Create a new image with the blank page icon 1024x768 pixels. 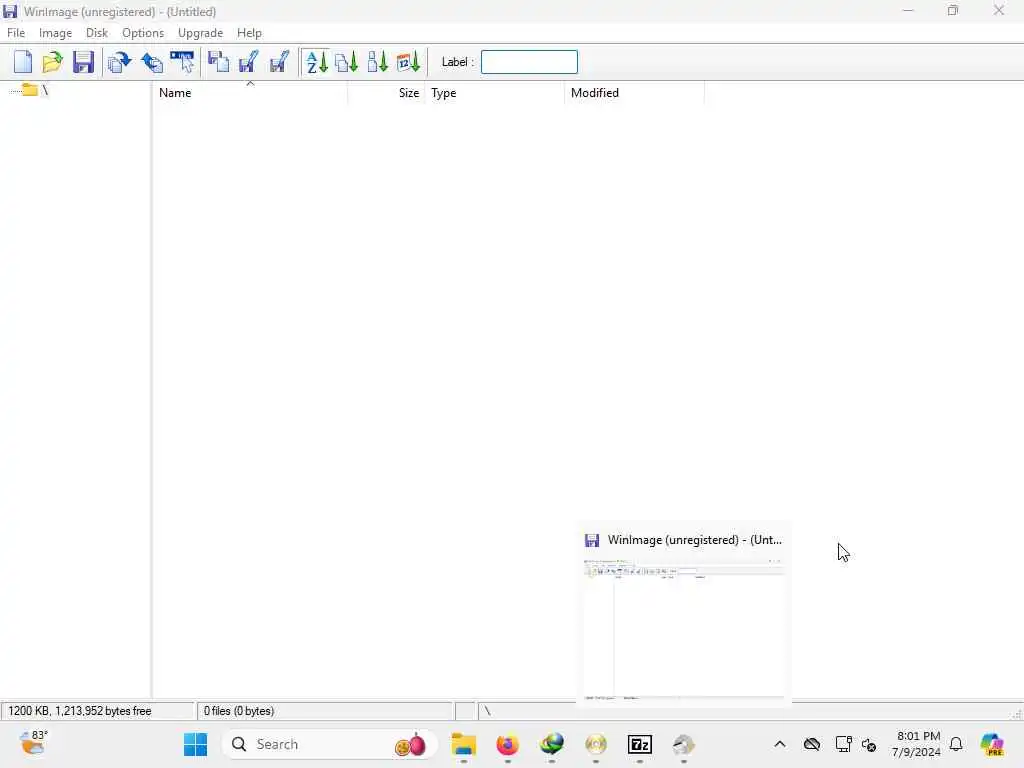click(x=23, y=62)
